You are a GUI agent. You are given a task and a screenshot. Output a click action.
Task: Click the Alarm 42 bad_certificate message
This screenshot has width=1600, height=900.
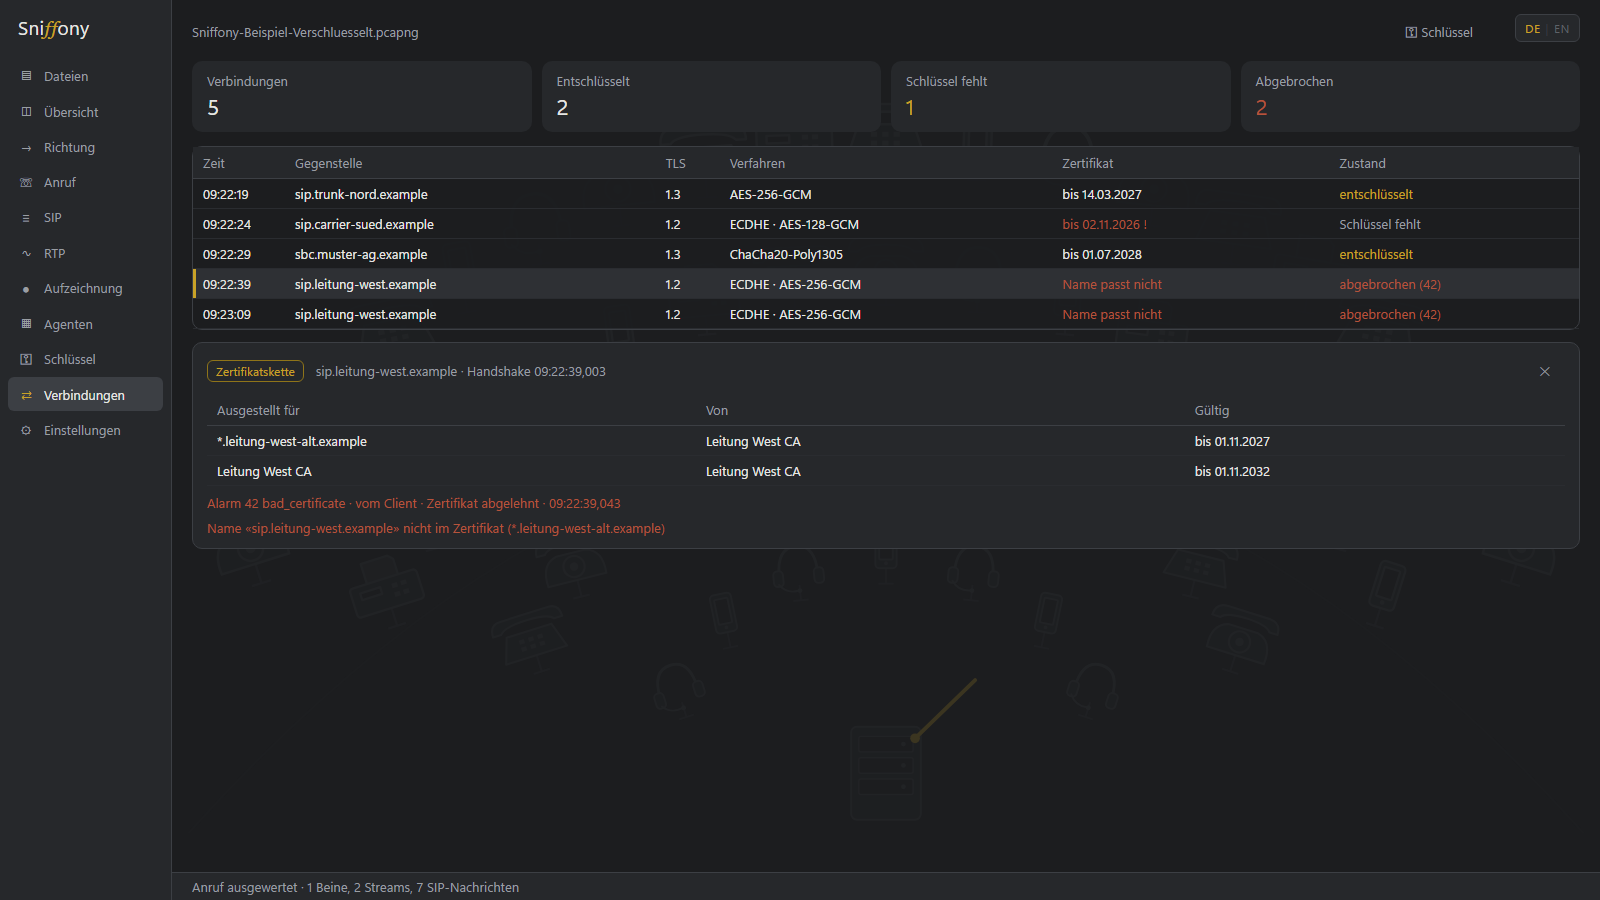[414, 504]
